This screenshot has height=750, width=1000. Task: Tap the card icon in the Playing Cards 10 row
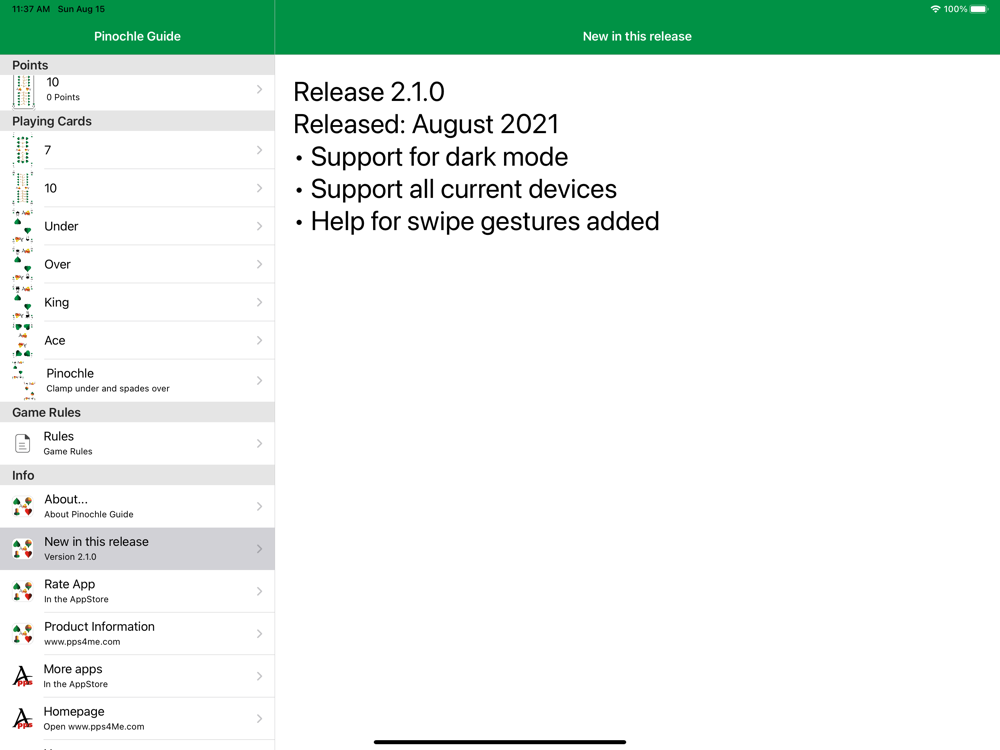pos(22,188)
